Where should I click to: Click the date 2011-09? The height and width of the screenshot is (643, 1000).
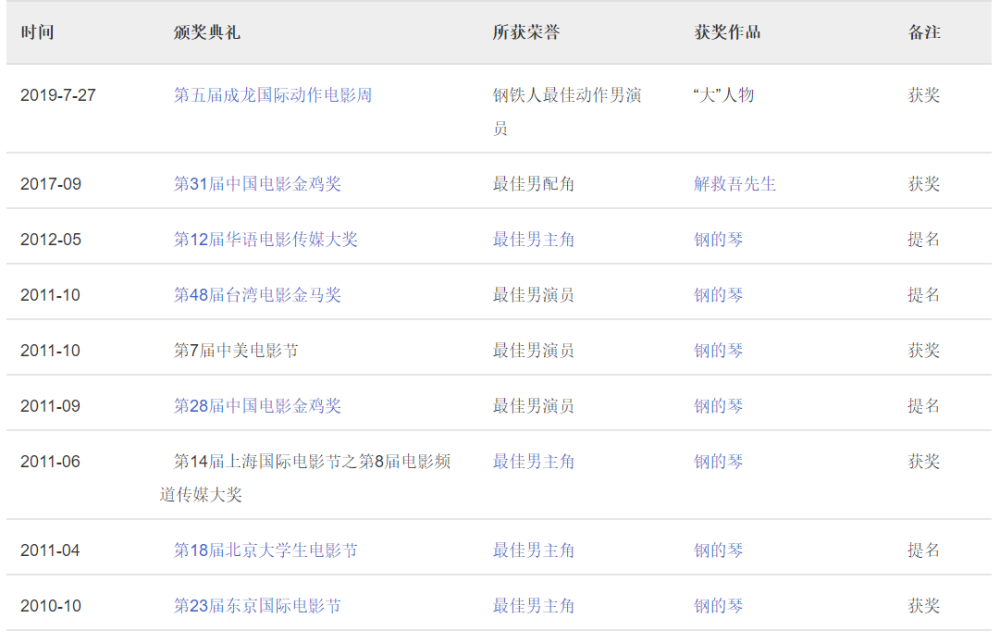pyautogui.click(x=50, y=406)
